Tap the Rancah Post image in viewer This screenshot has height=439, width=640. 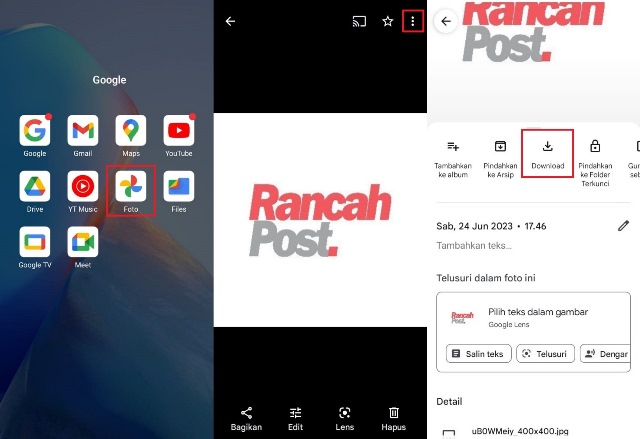[x=320, y=220]
